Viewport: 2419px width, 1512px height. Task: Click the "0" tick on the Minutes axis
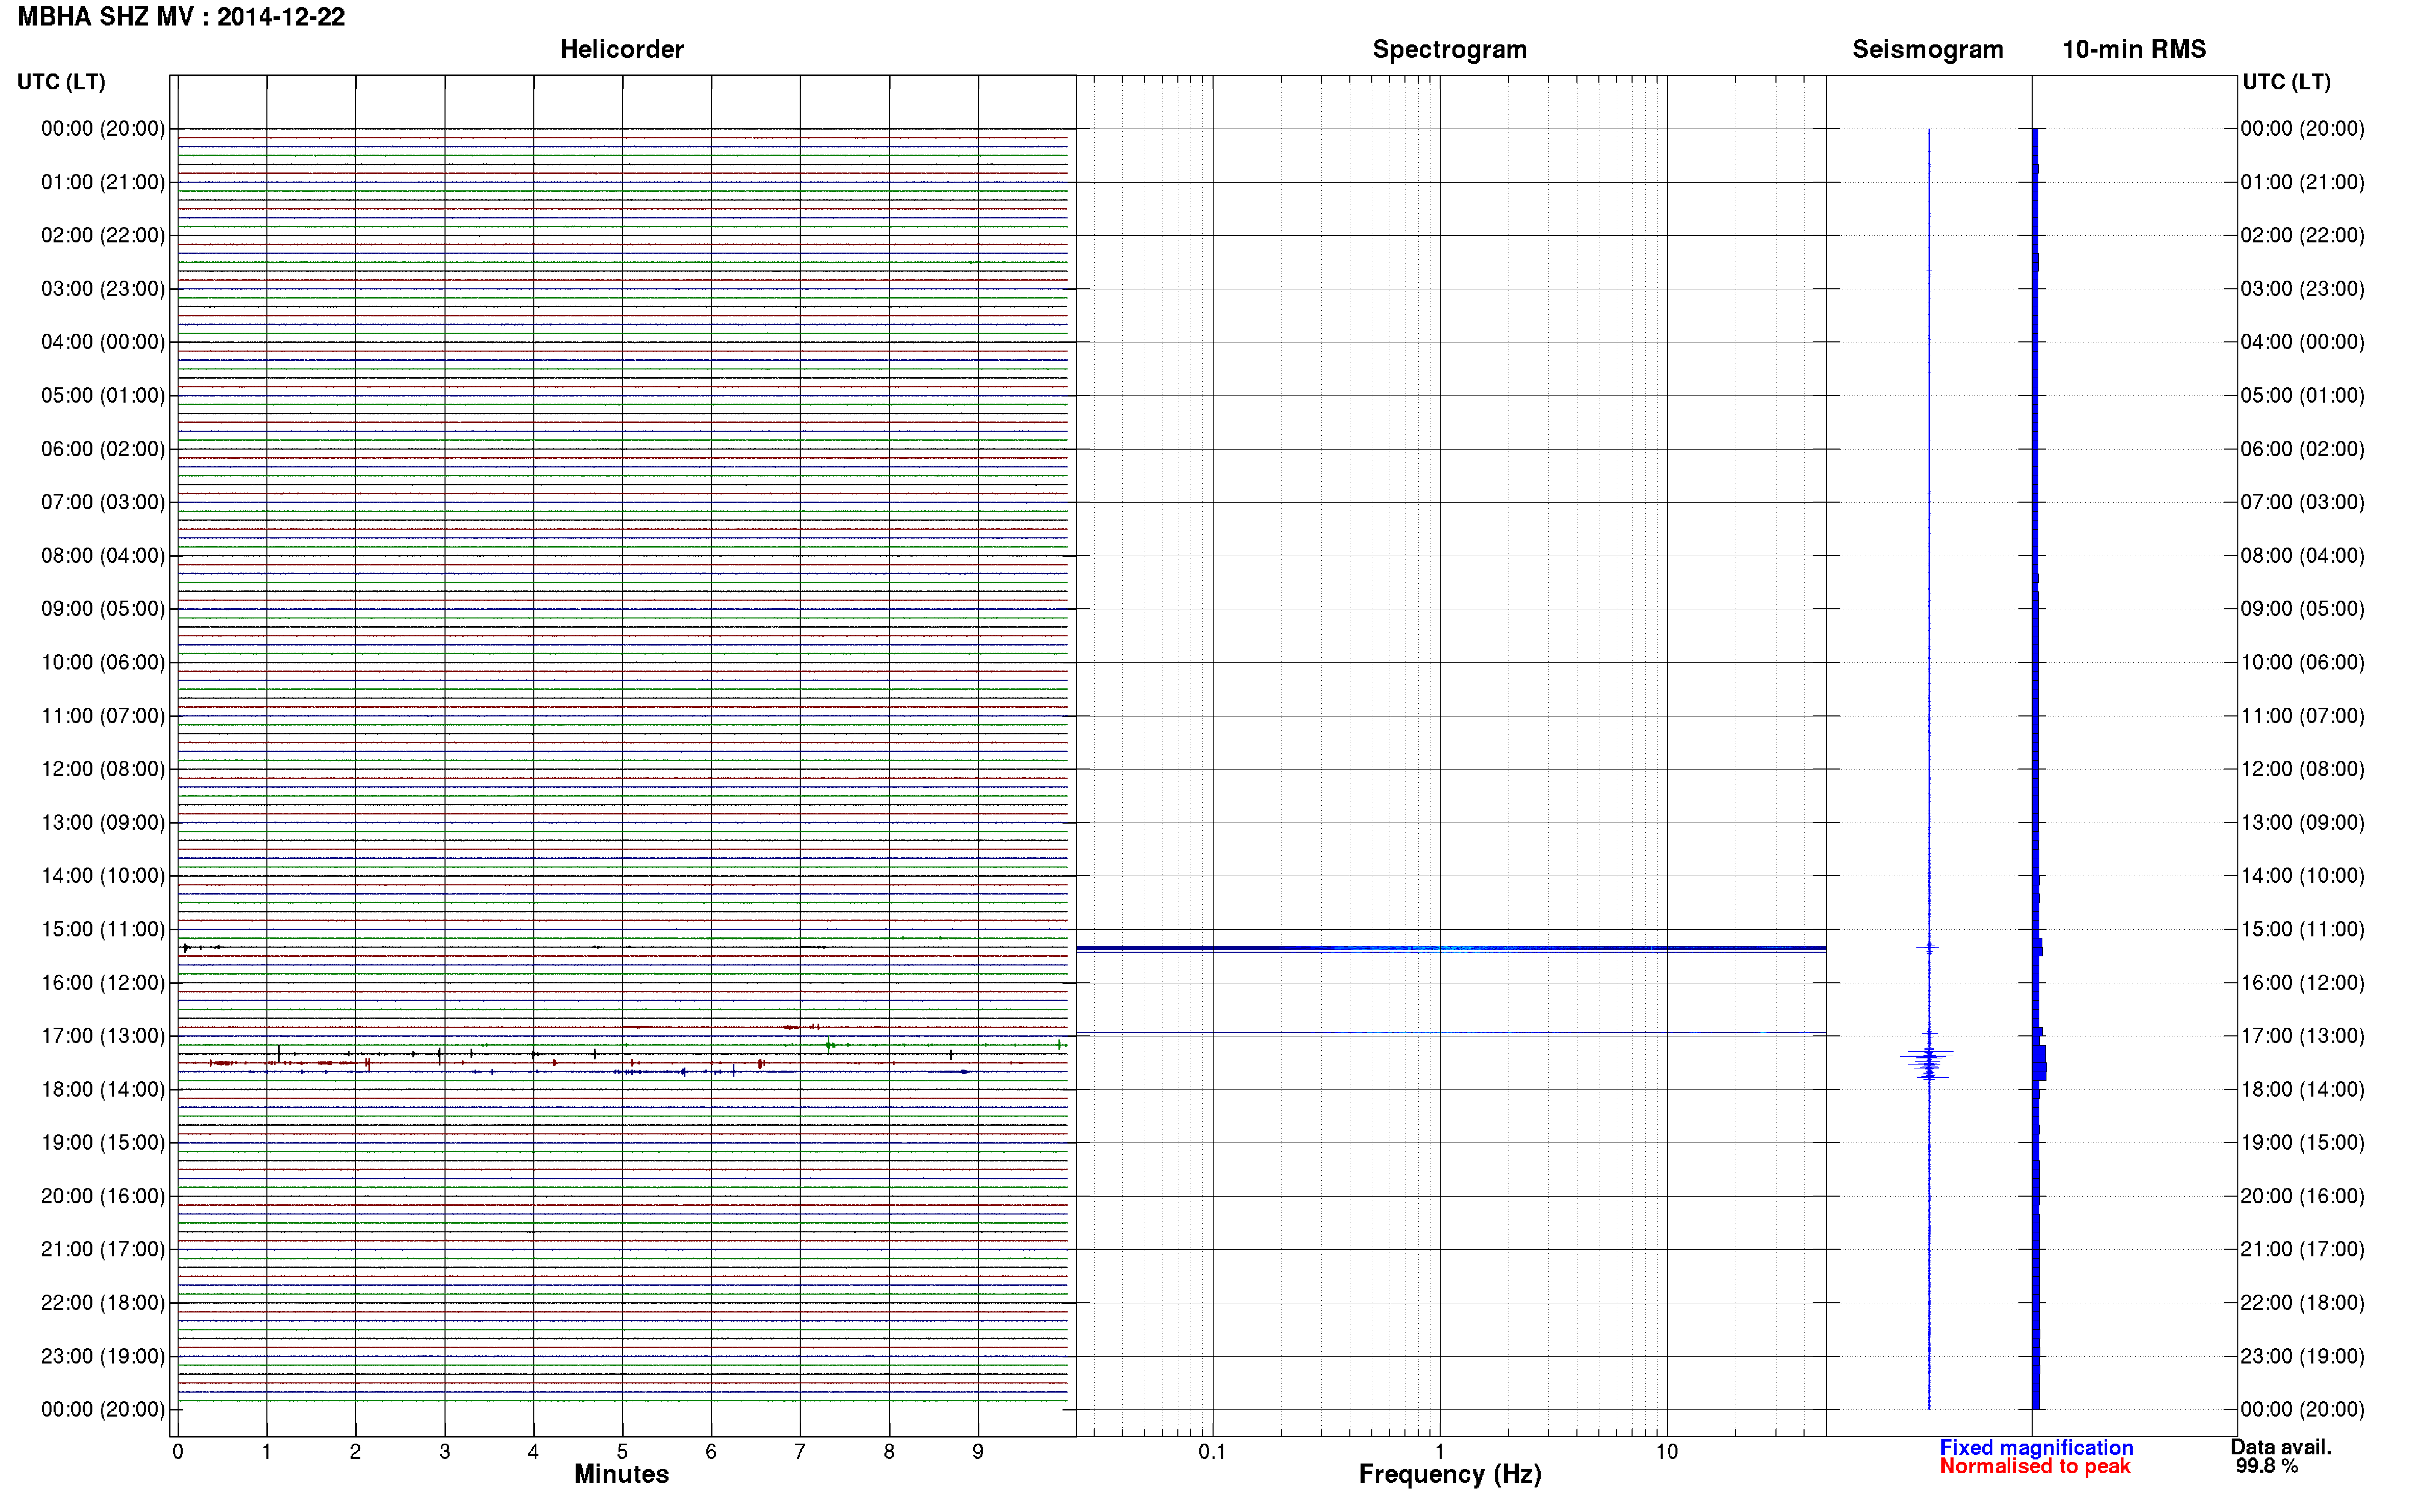pyautogui.click(x=178, y=1452)
